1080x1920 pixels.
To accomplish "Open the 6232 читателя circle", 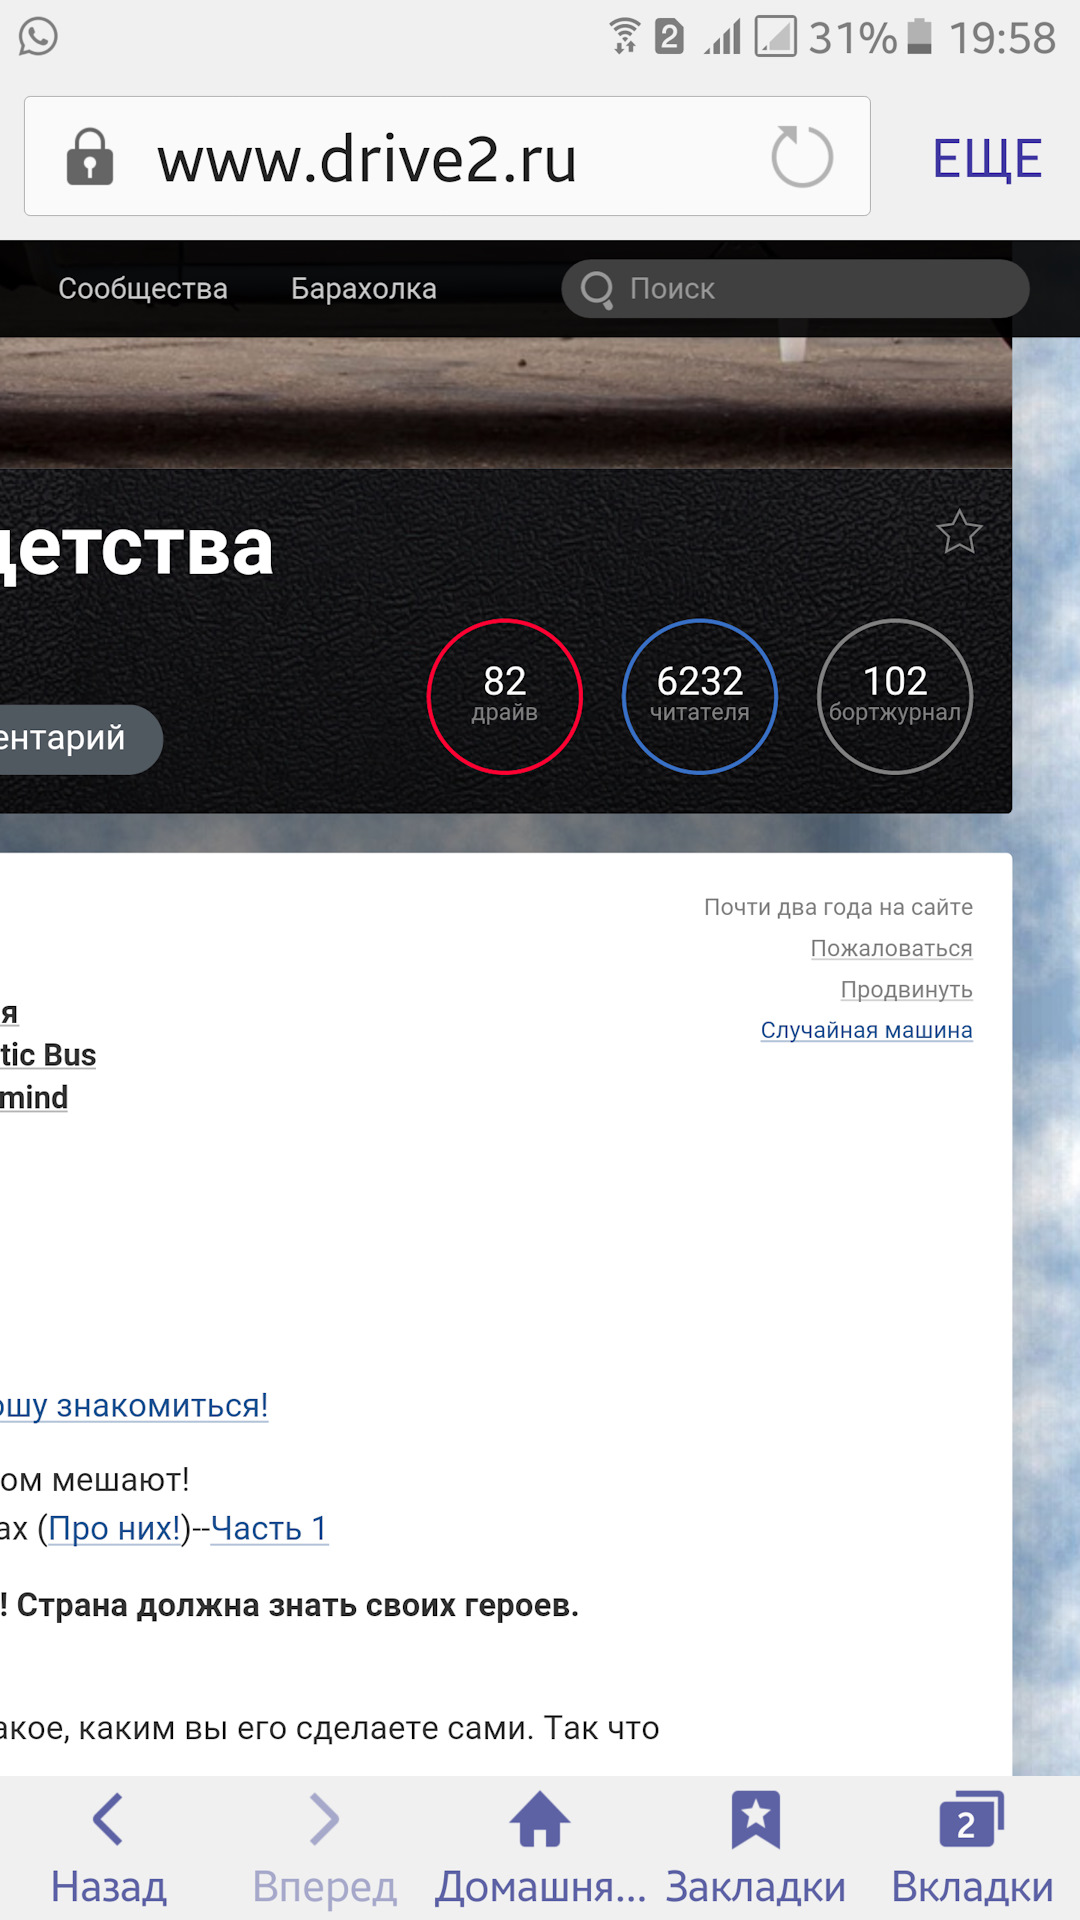I will (x=700, y=697).
